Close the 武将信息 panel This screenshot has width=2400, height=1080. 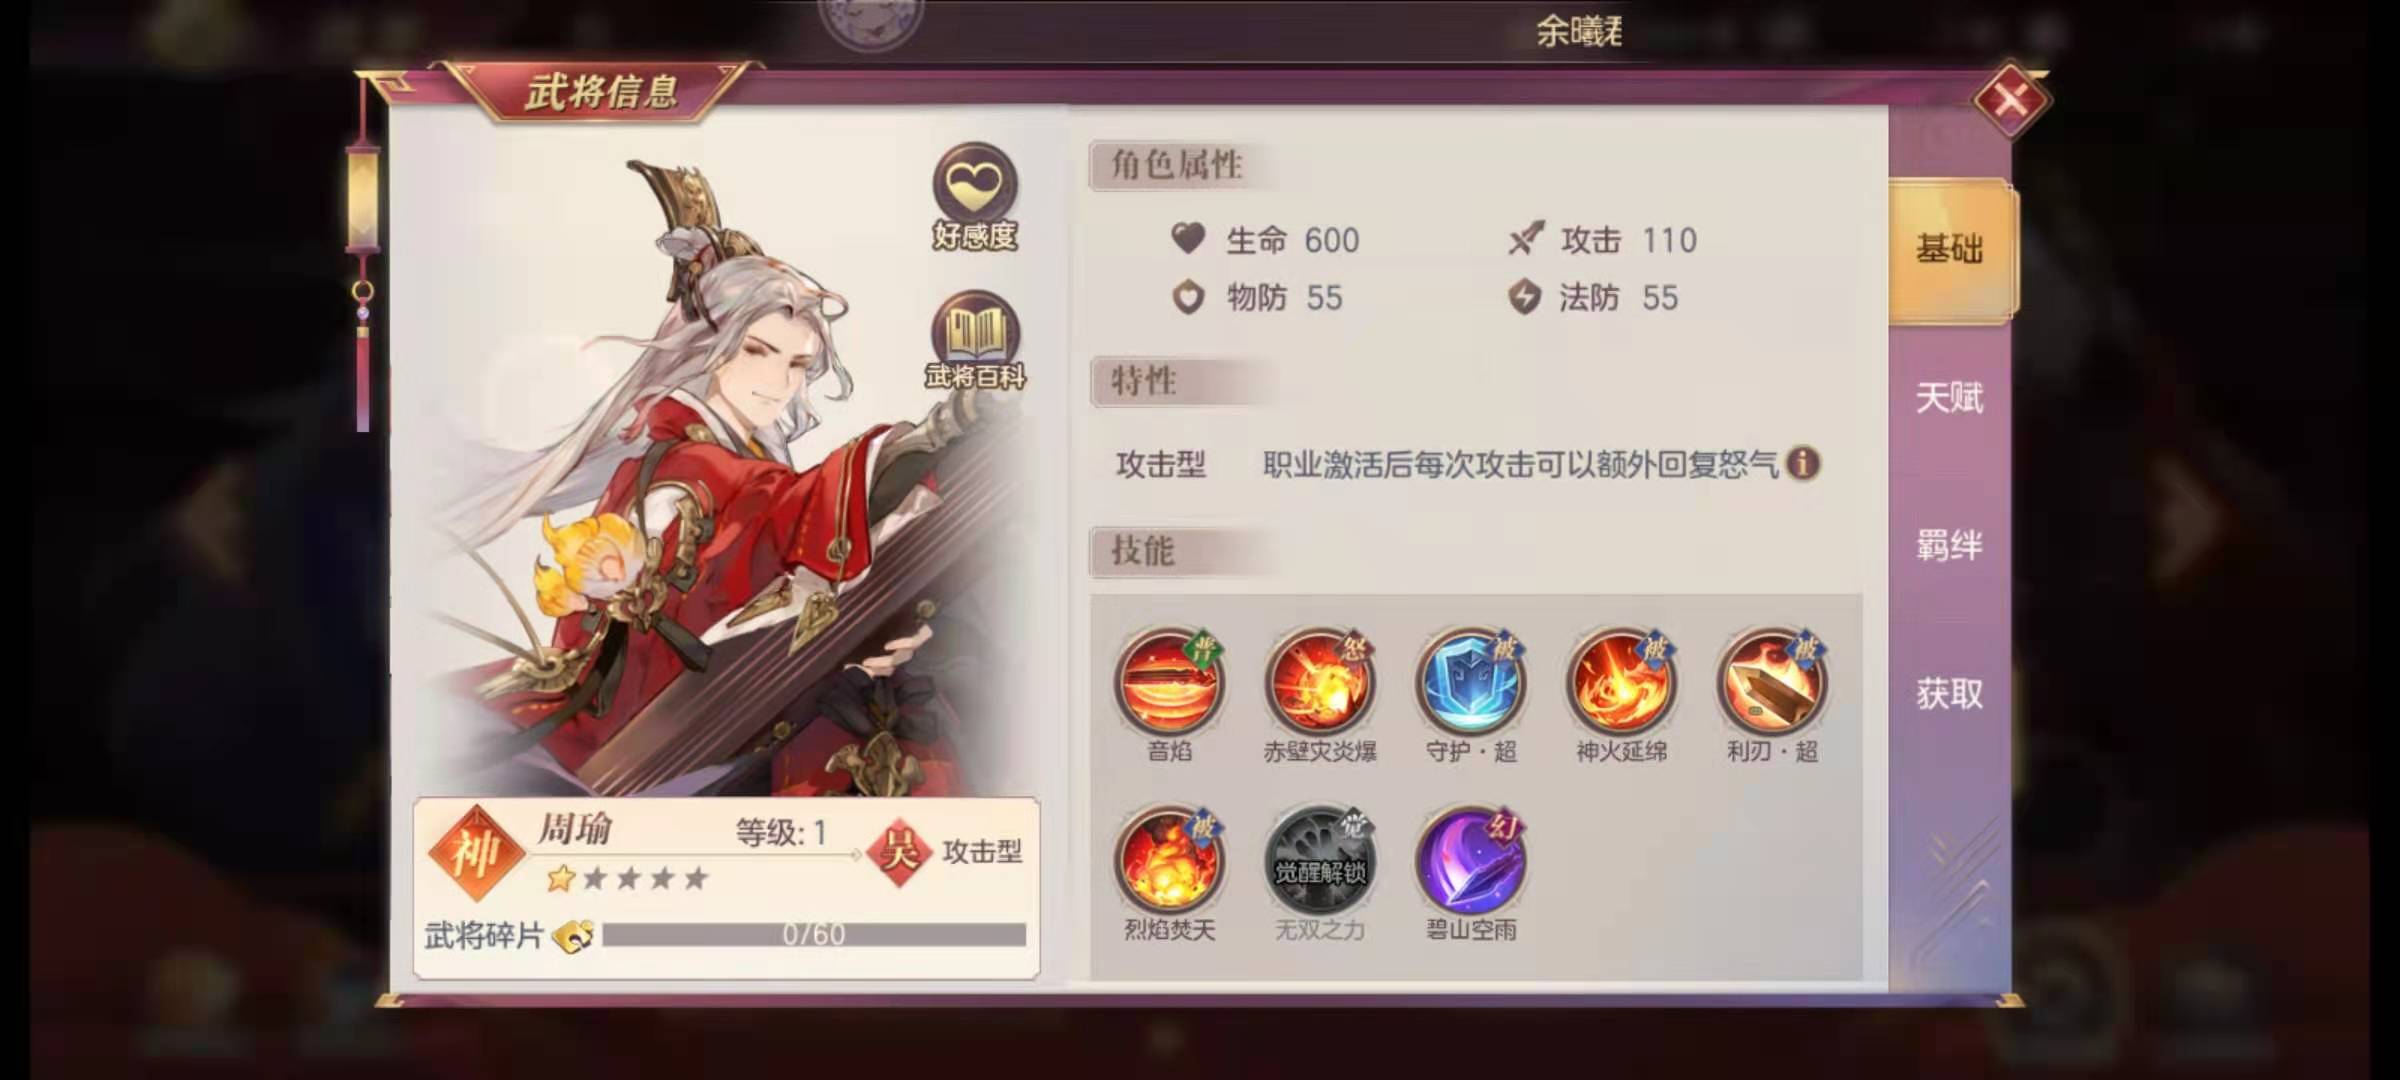(2011, 100)
